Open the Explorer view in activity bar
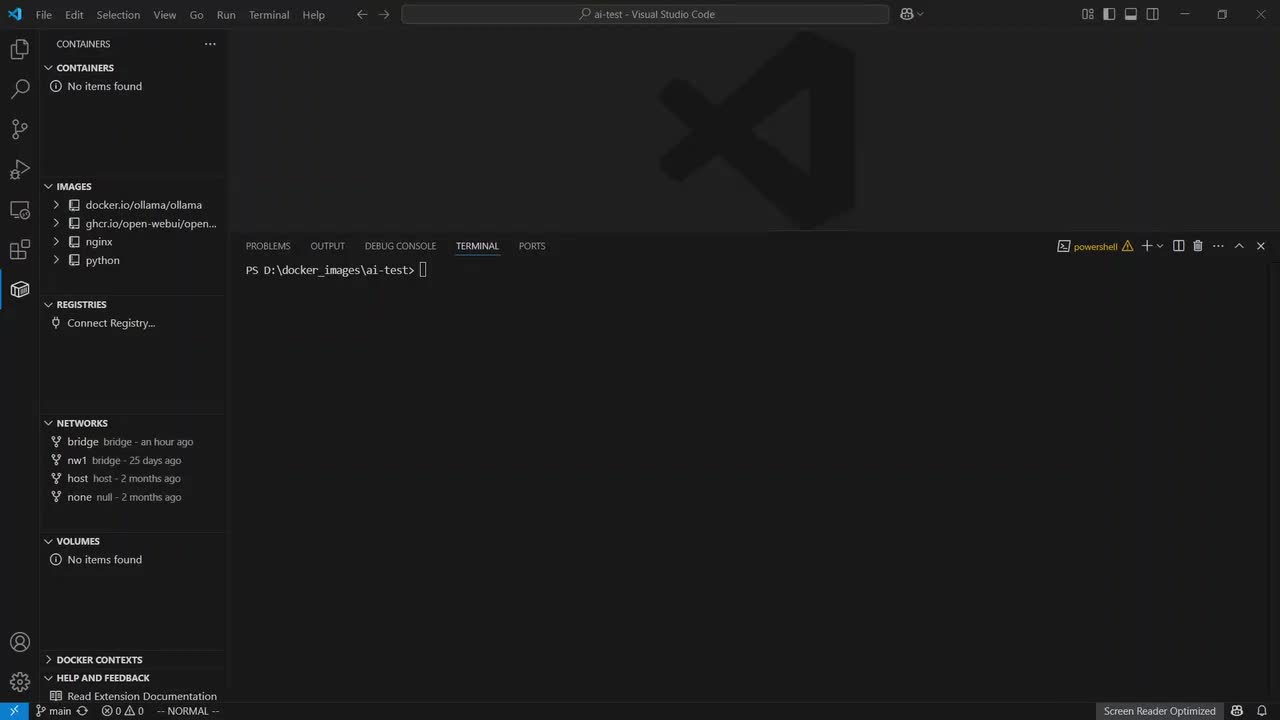The image size is (1280, 720). tap(19, 49)
